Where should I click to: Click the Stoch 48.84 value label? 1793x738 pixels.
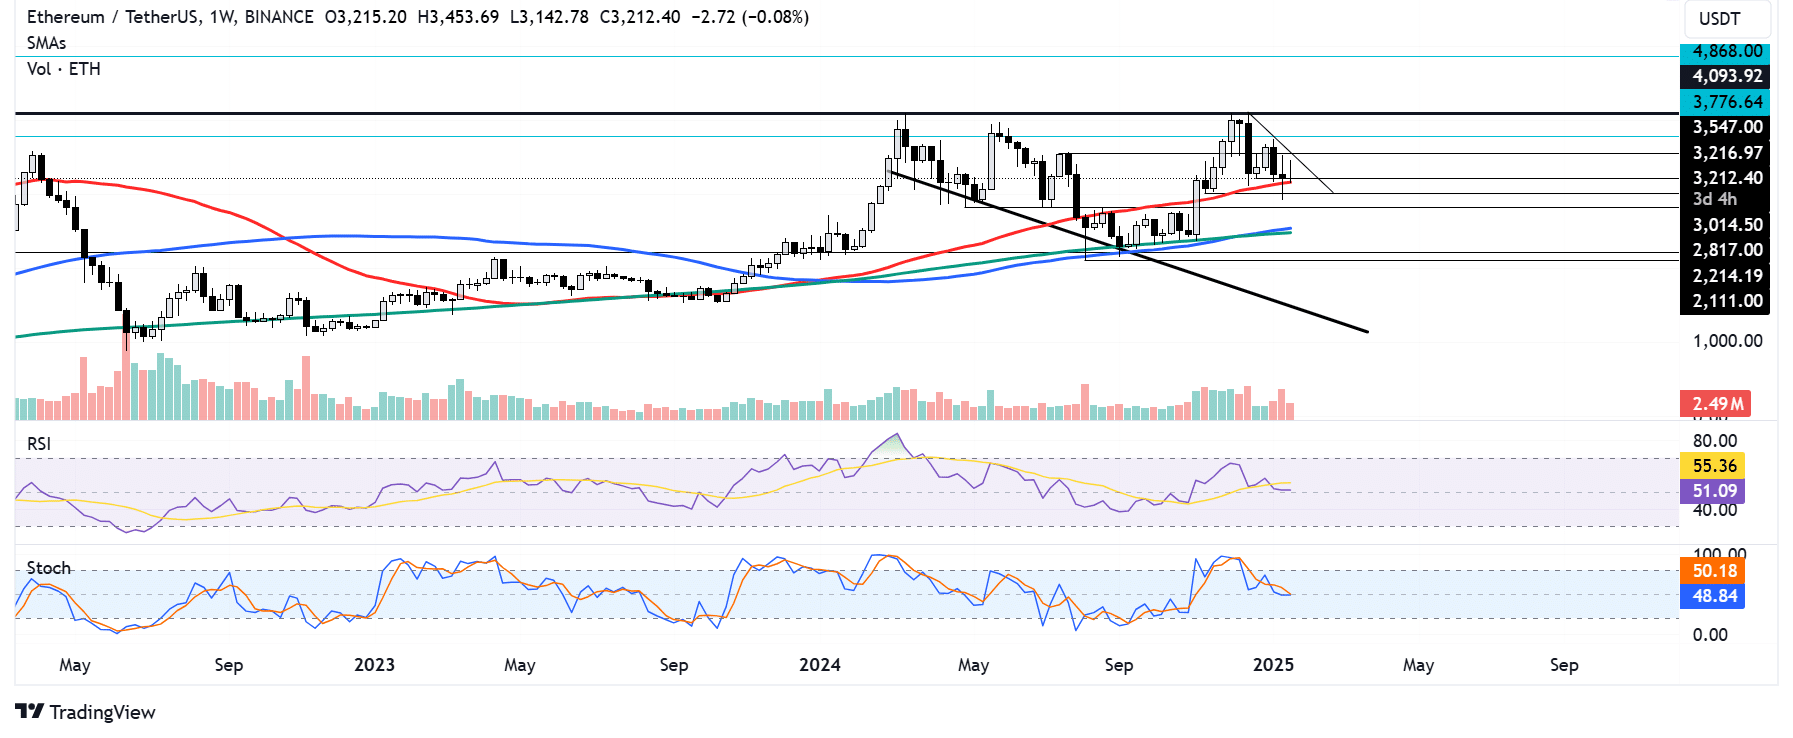(x=1712, y=596)
